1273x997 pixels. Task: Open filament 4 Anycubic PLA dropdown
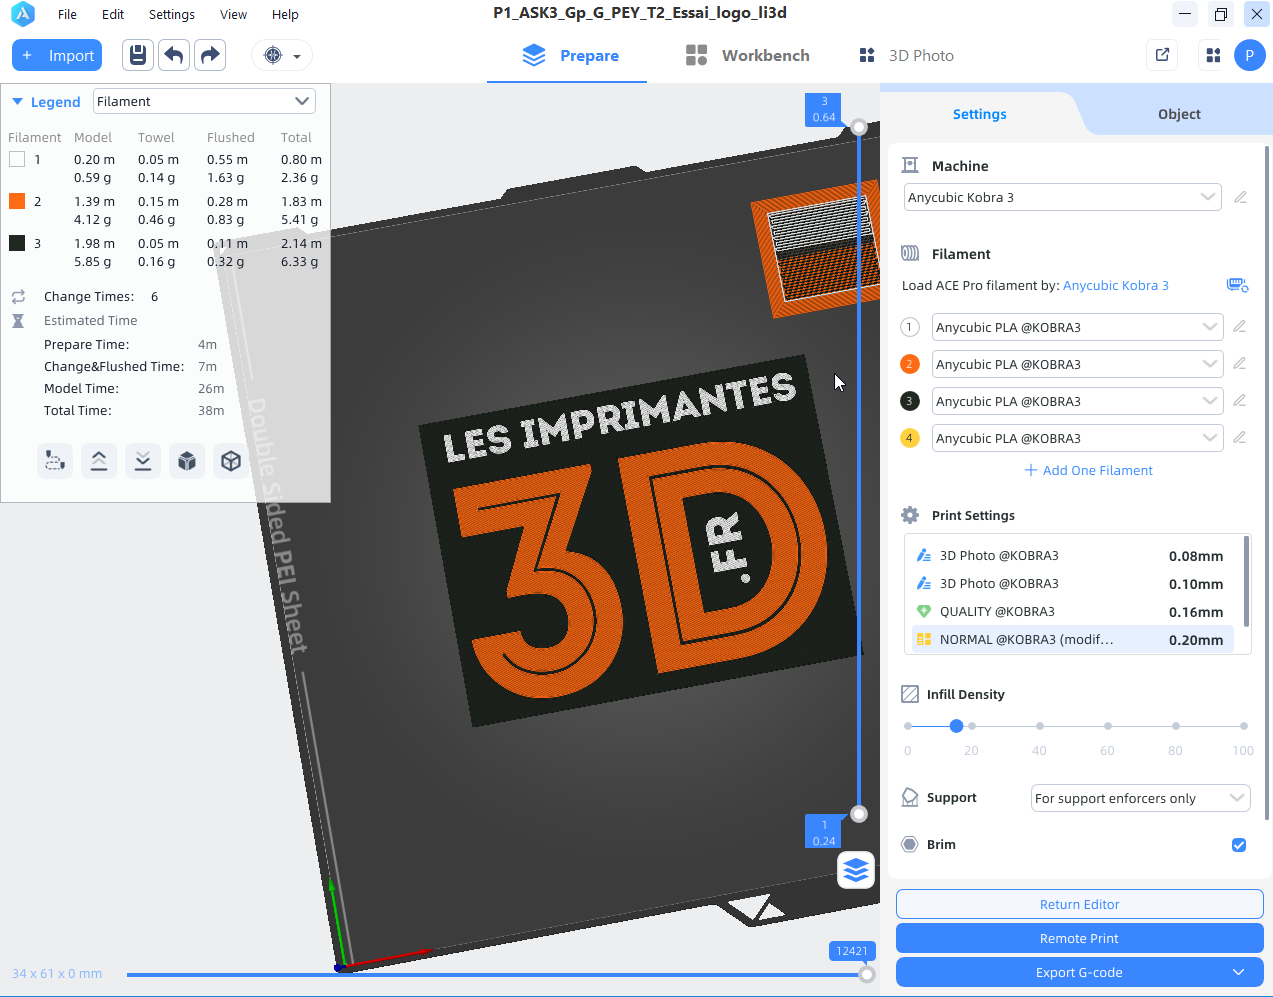1078,438
